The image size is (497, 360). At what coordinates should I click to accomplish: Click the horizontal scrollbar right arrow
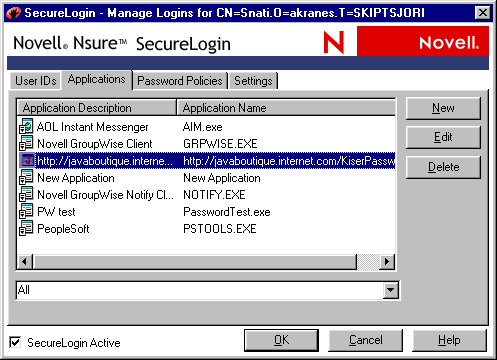pos(387,262)
